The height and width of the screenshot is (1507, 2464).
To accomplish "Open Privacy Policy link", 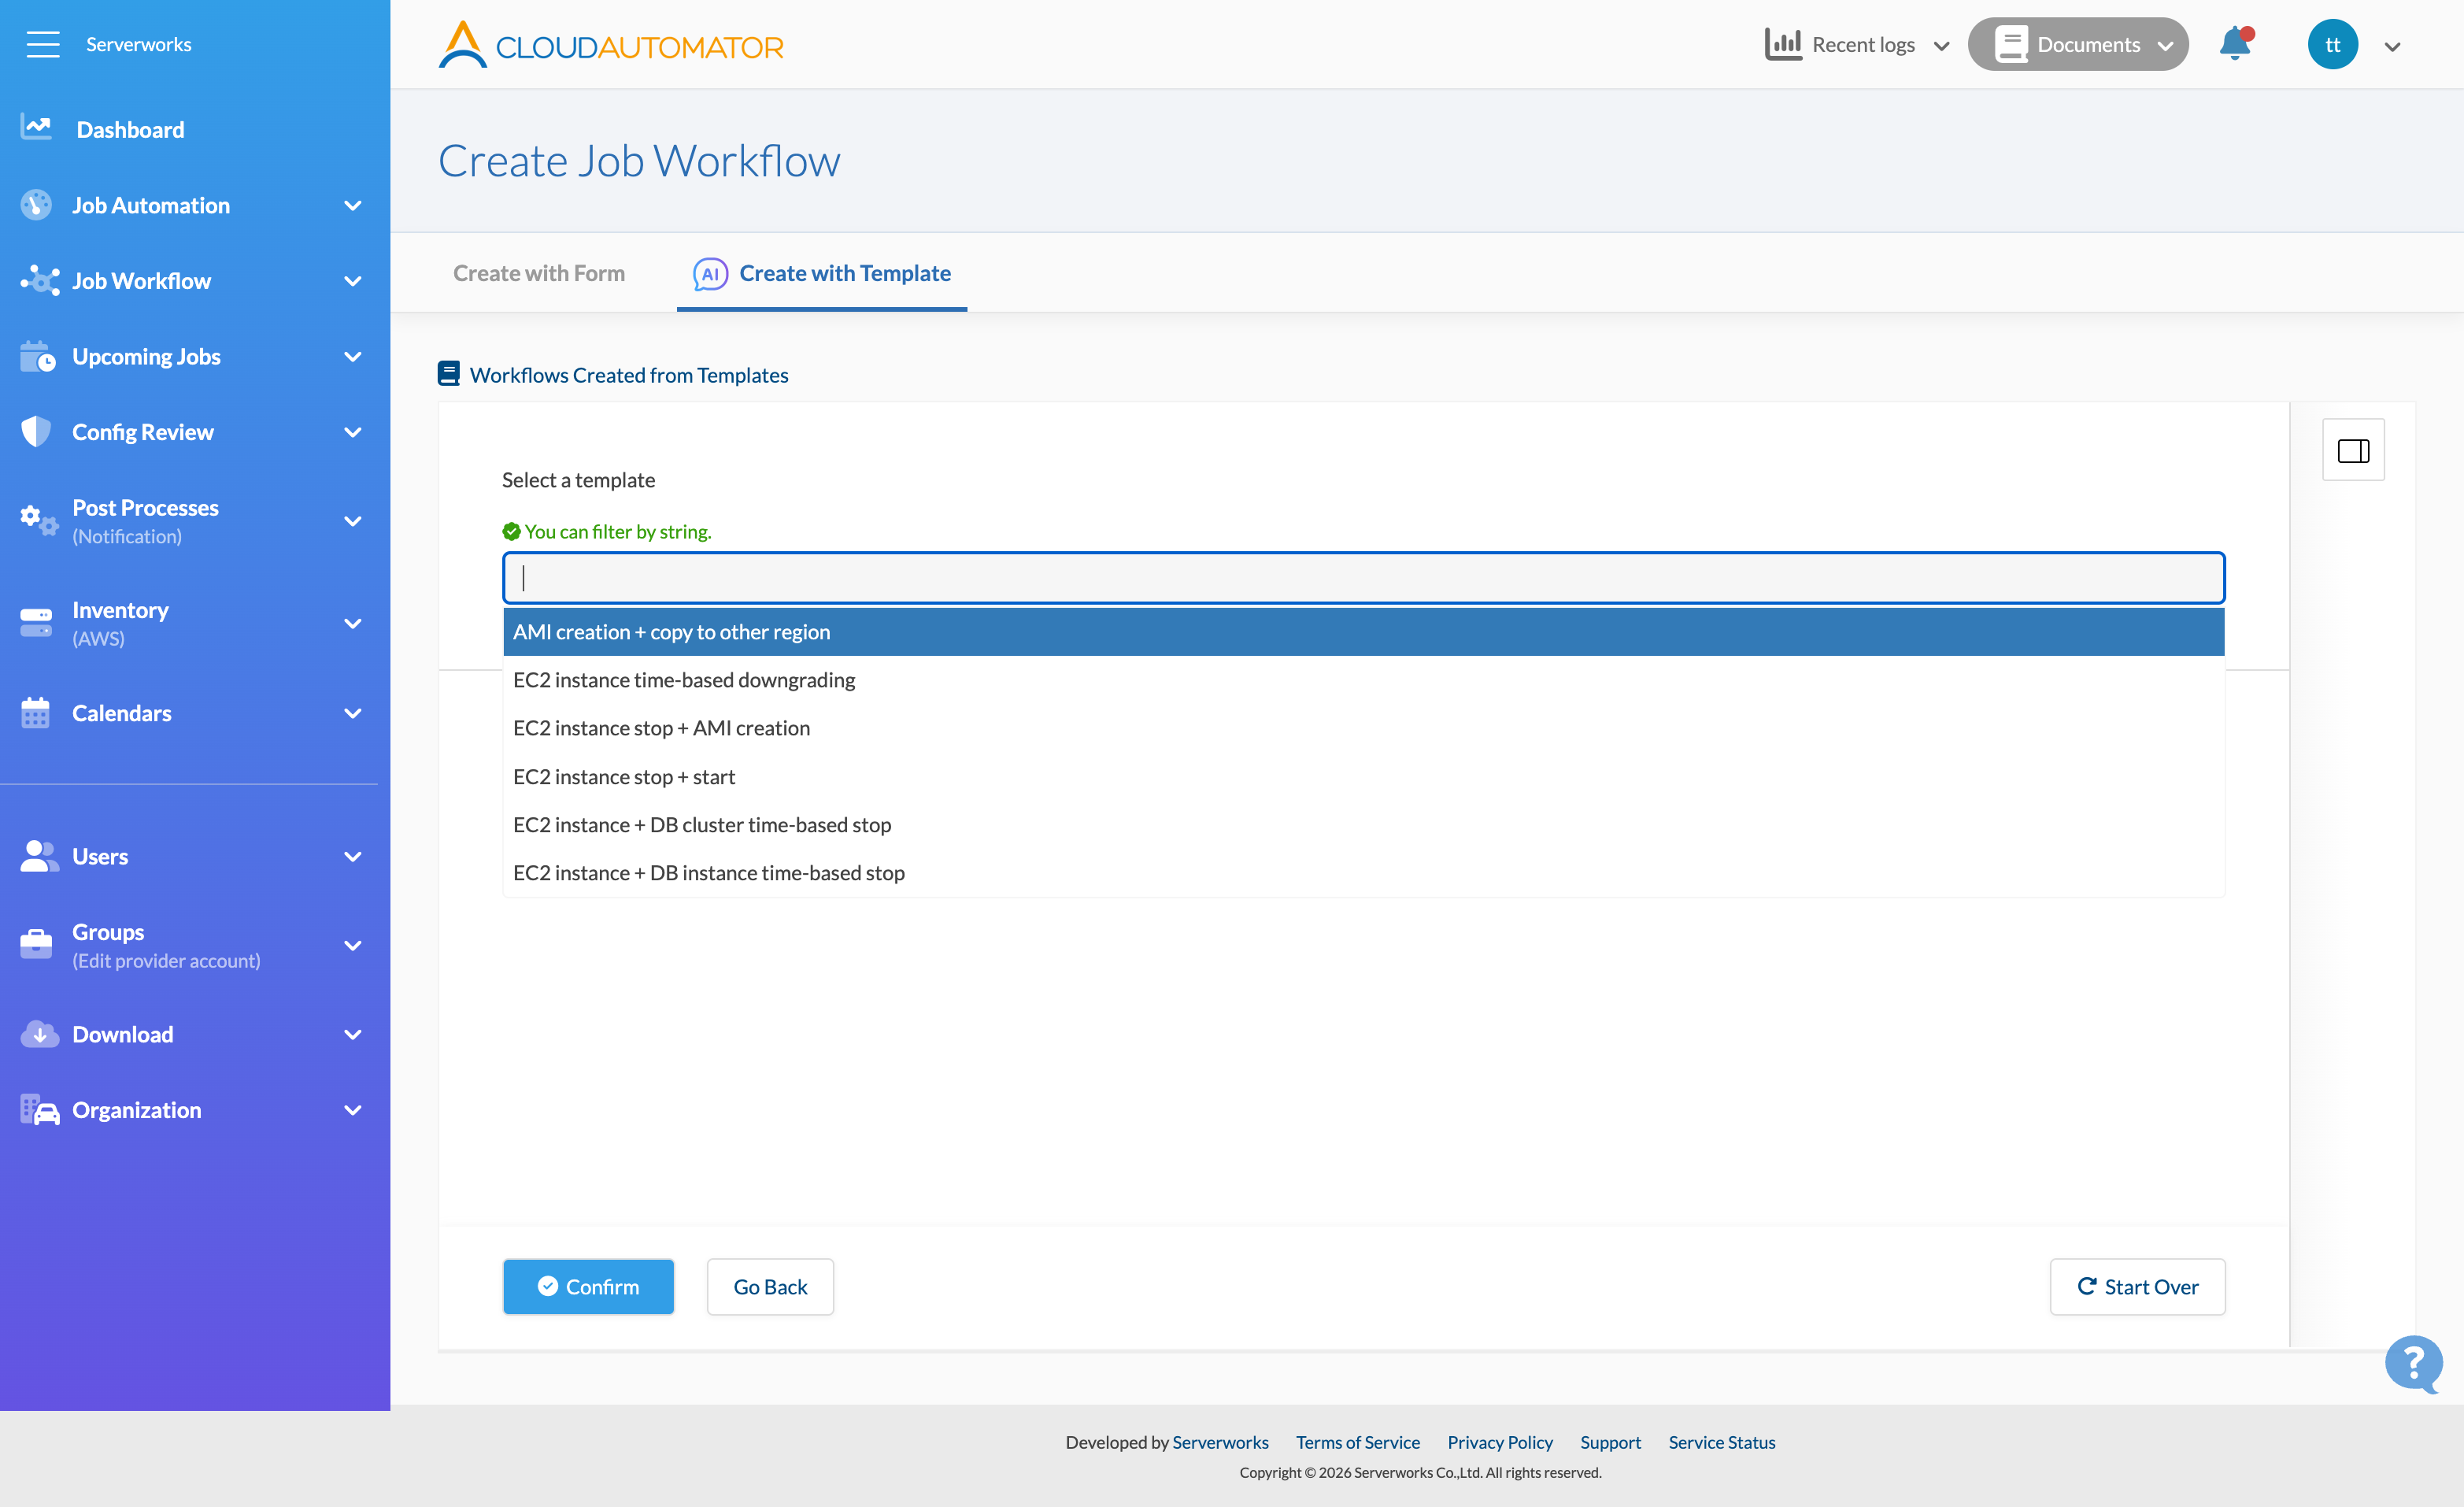I will pos(1500,1442).
